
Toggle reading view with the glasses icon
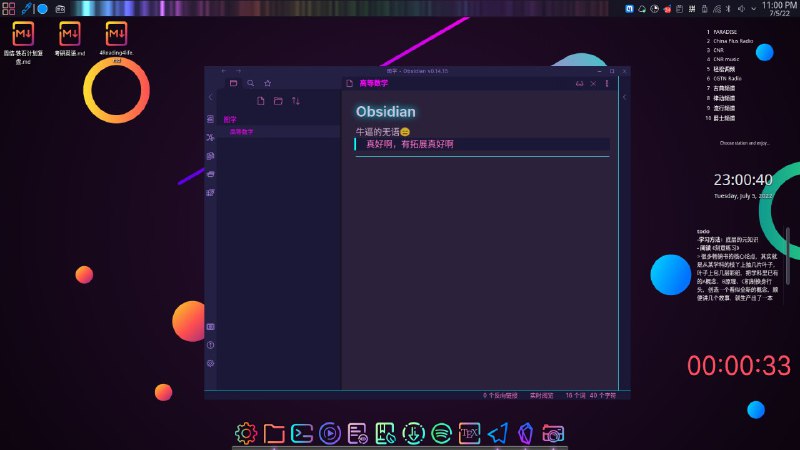click(580, 83)
